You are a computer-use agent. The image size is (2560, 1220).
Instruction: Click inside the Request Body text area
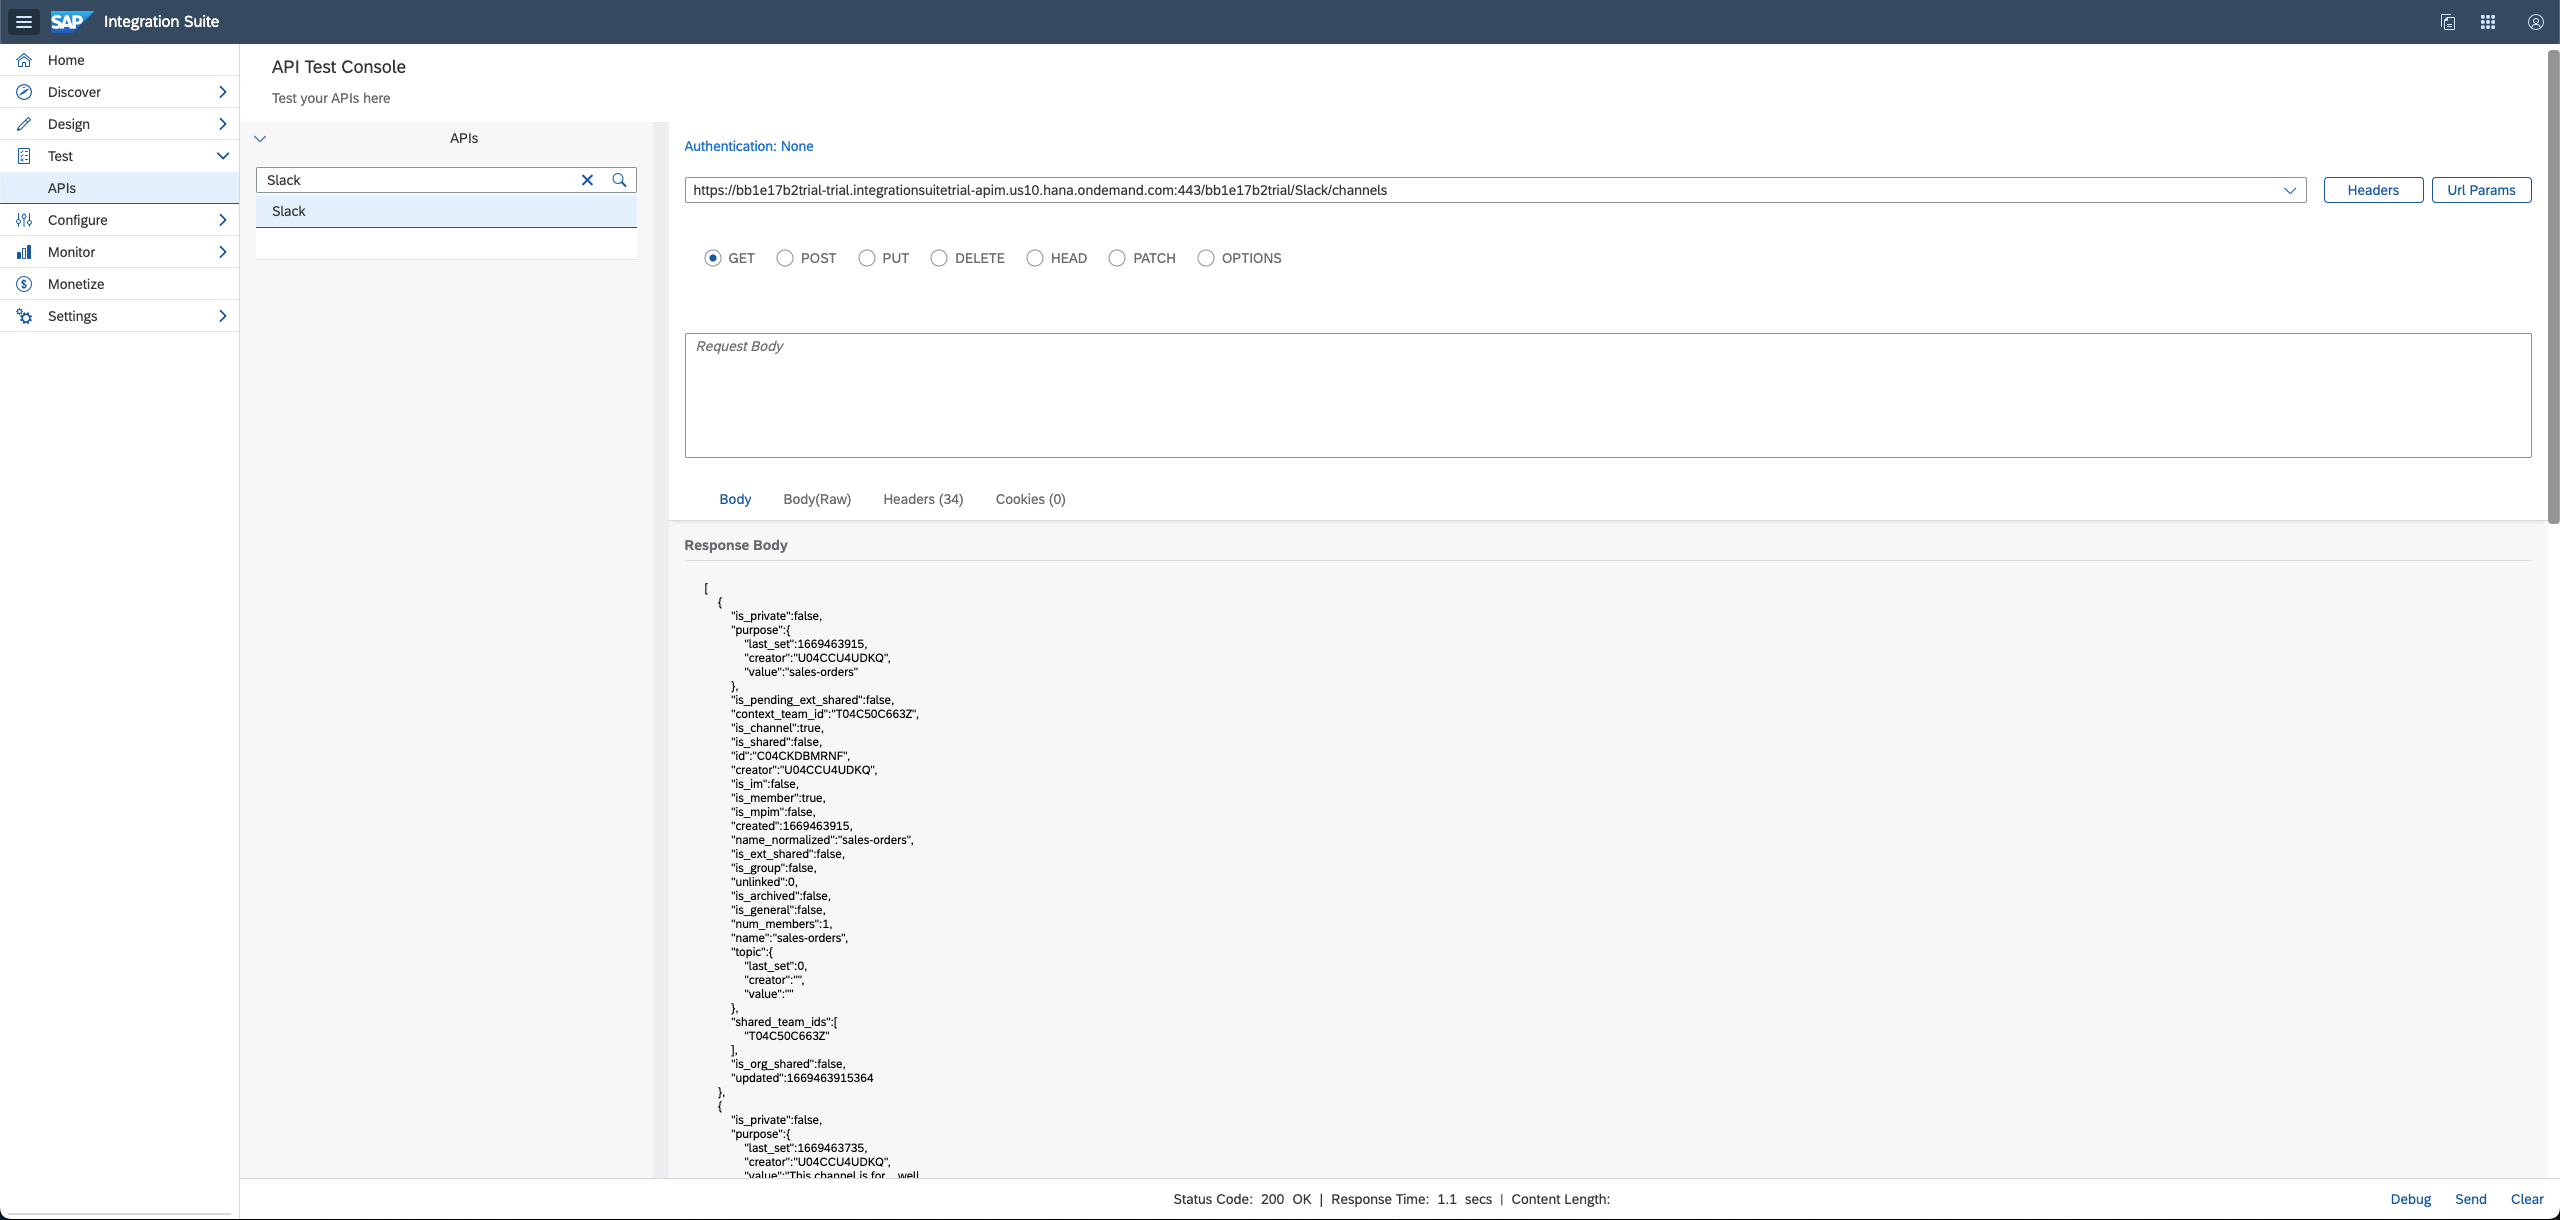point(1608,396)
